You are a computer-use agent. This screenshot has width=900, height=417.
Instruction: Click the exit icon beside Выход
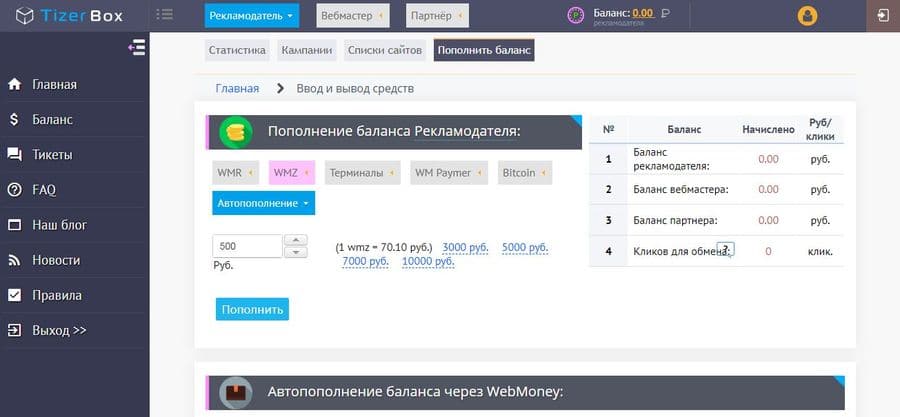[14, 330]
